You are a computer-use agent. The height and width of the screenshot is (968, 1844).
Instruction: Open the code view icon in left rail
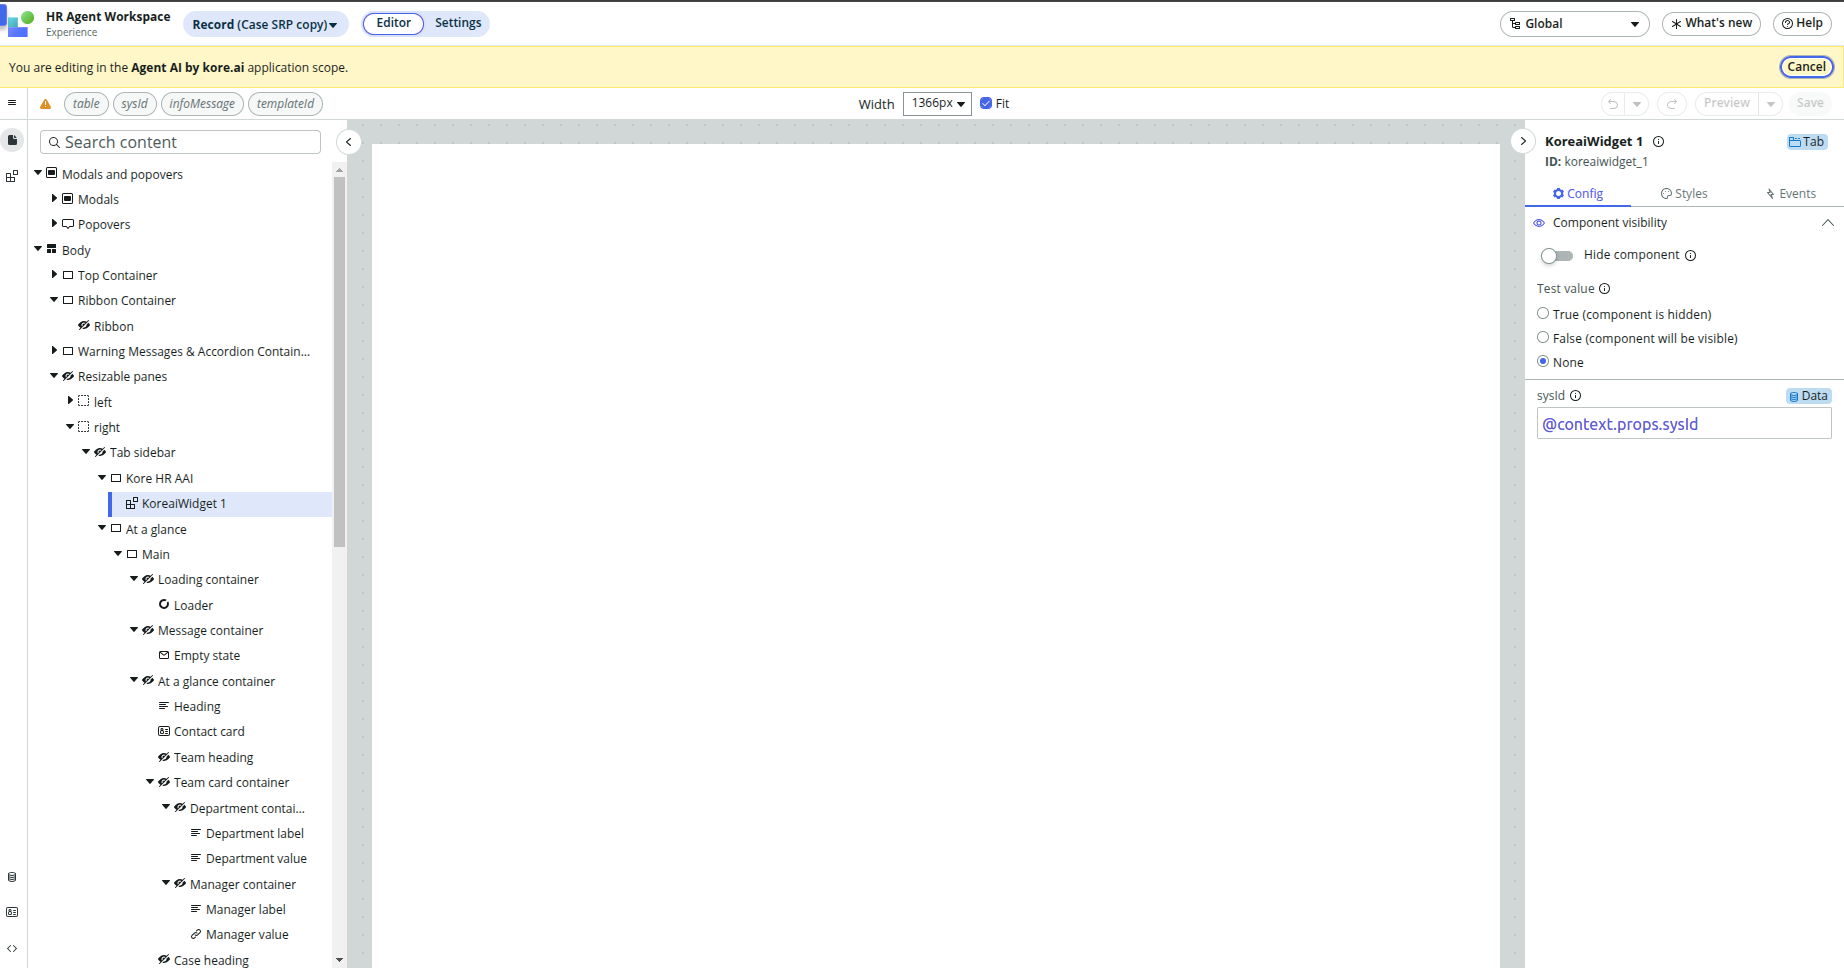[x=12, y=948]
